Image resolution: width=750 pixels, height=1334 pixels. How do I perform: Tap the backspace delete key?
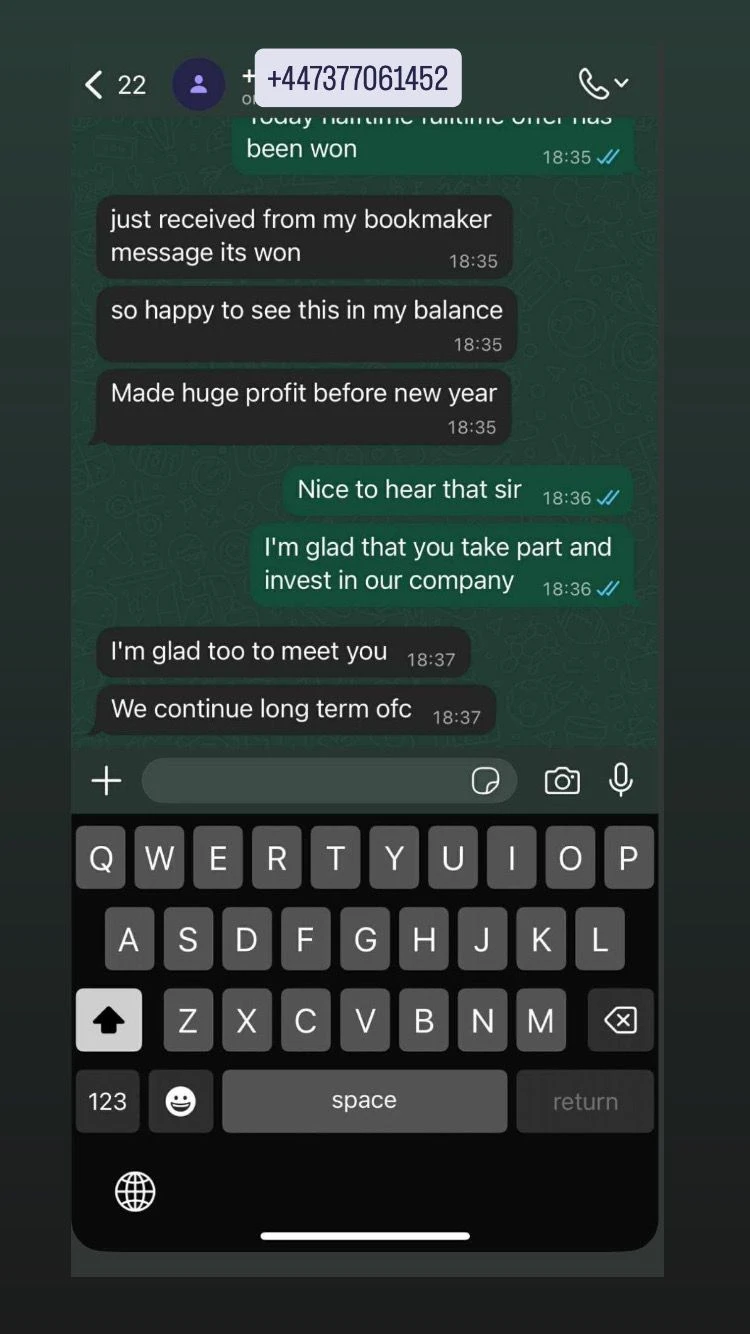(621, 1020)
